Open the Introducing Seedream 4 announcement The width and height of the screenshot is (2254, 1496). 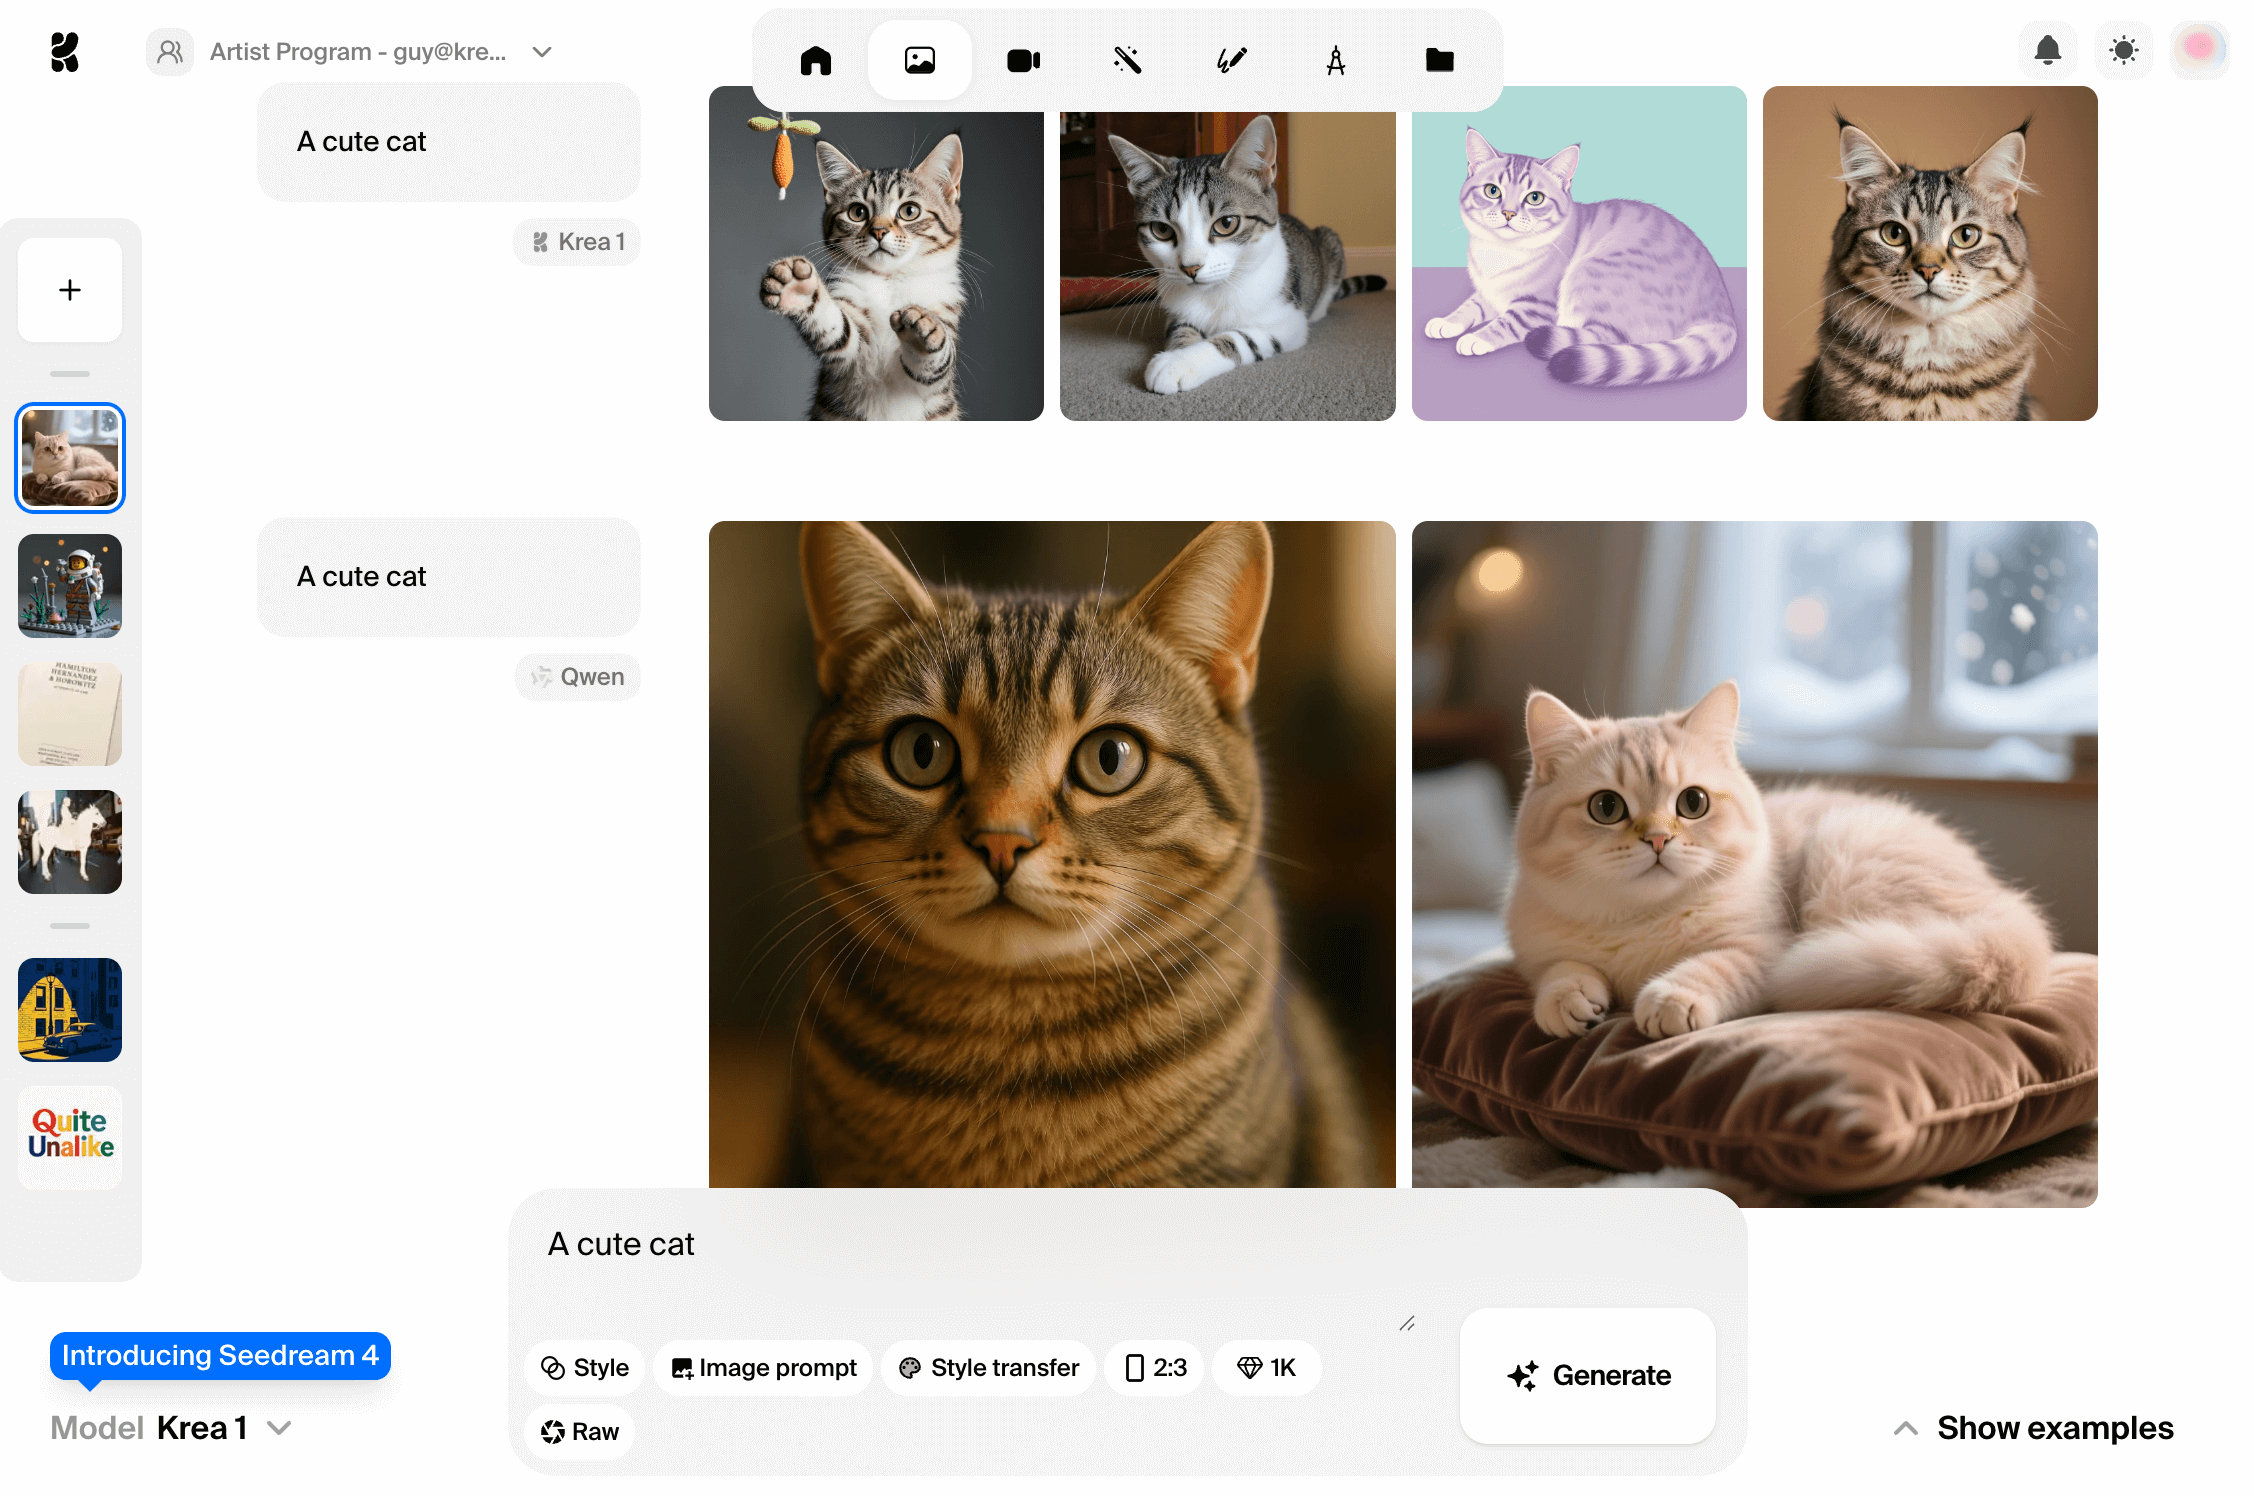pyautogui.click(x=220, y=1355)
